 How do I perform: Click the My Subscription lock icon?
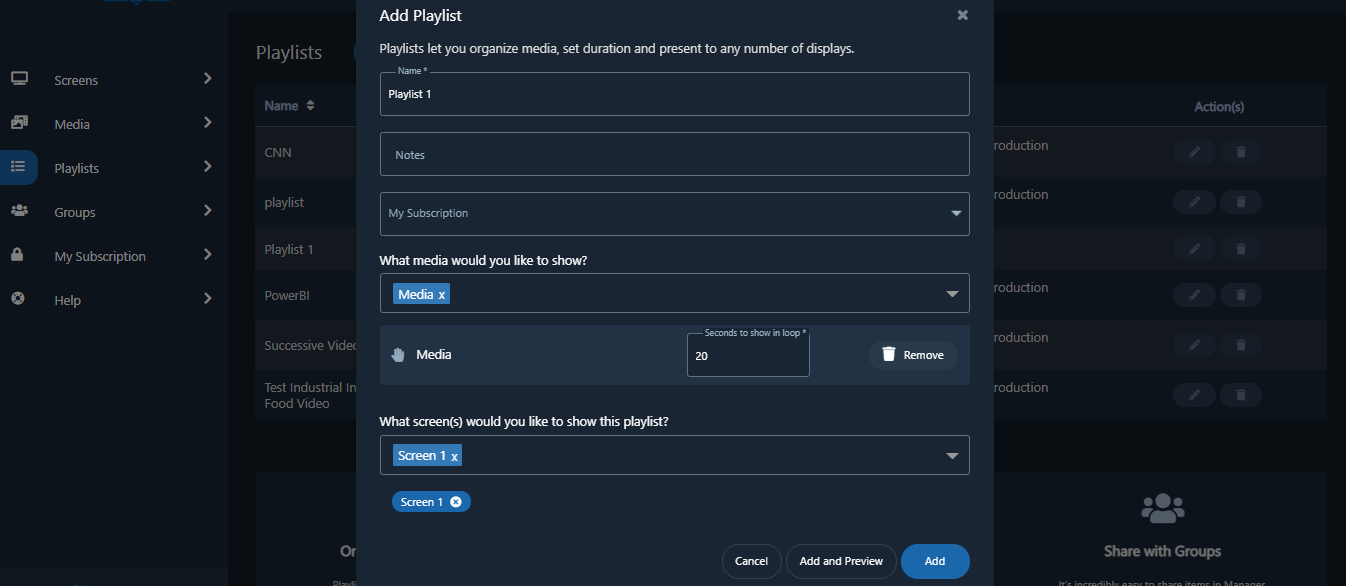pyautogui.click(x=18, y=255)
